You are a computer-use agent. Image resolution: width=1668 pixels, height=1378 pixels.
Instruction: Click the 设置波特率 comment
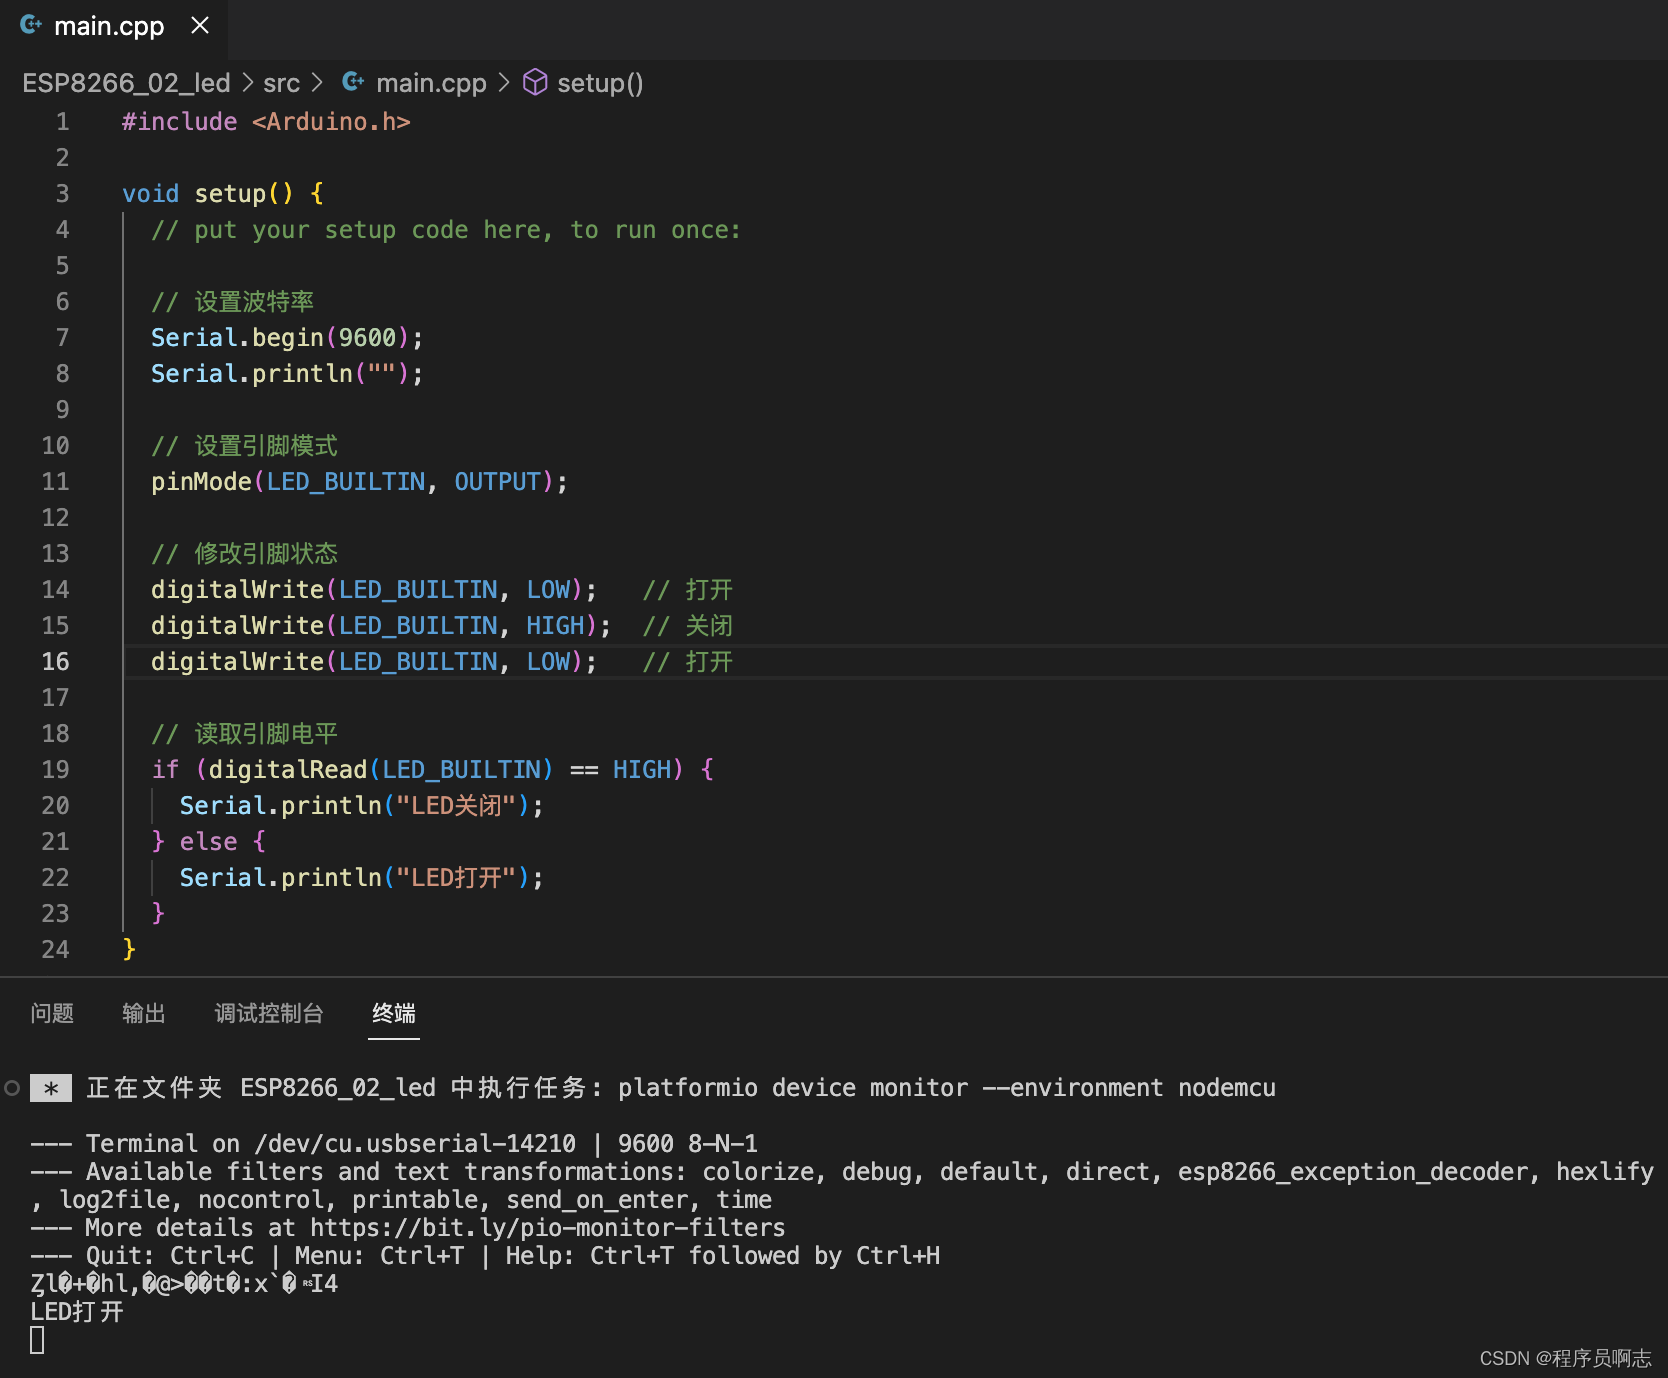pyautogui.click(x=232, y=302)
